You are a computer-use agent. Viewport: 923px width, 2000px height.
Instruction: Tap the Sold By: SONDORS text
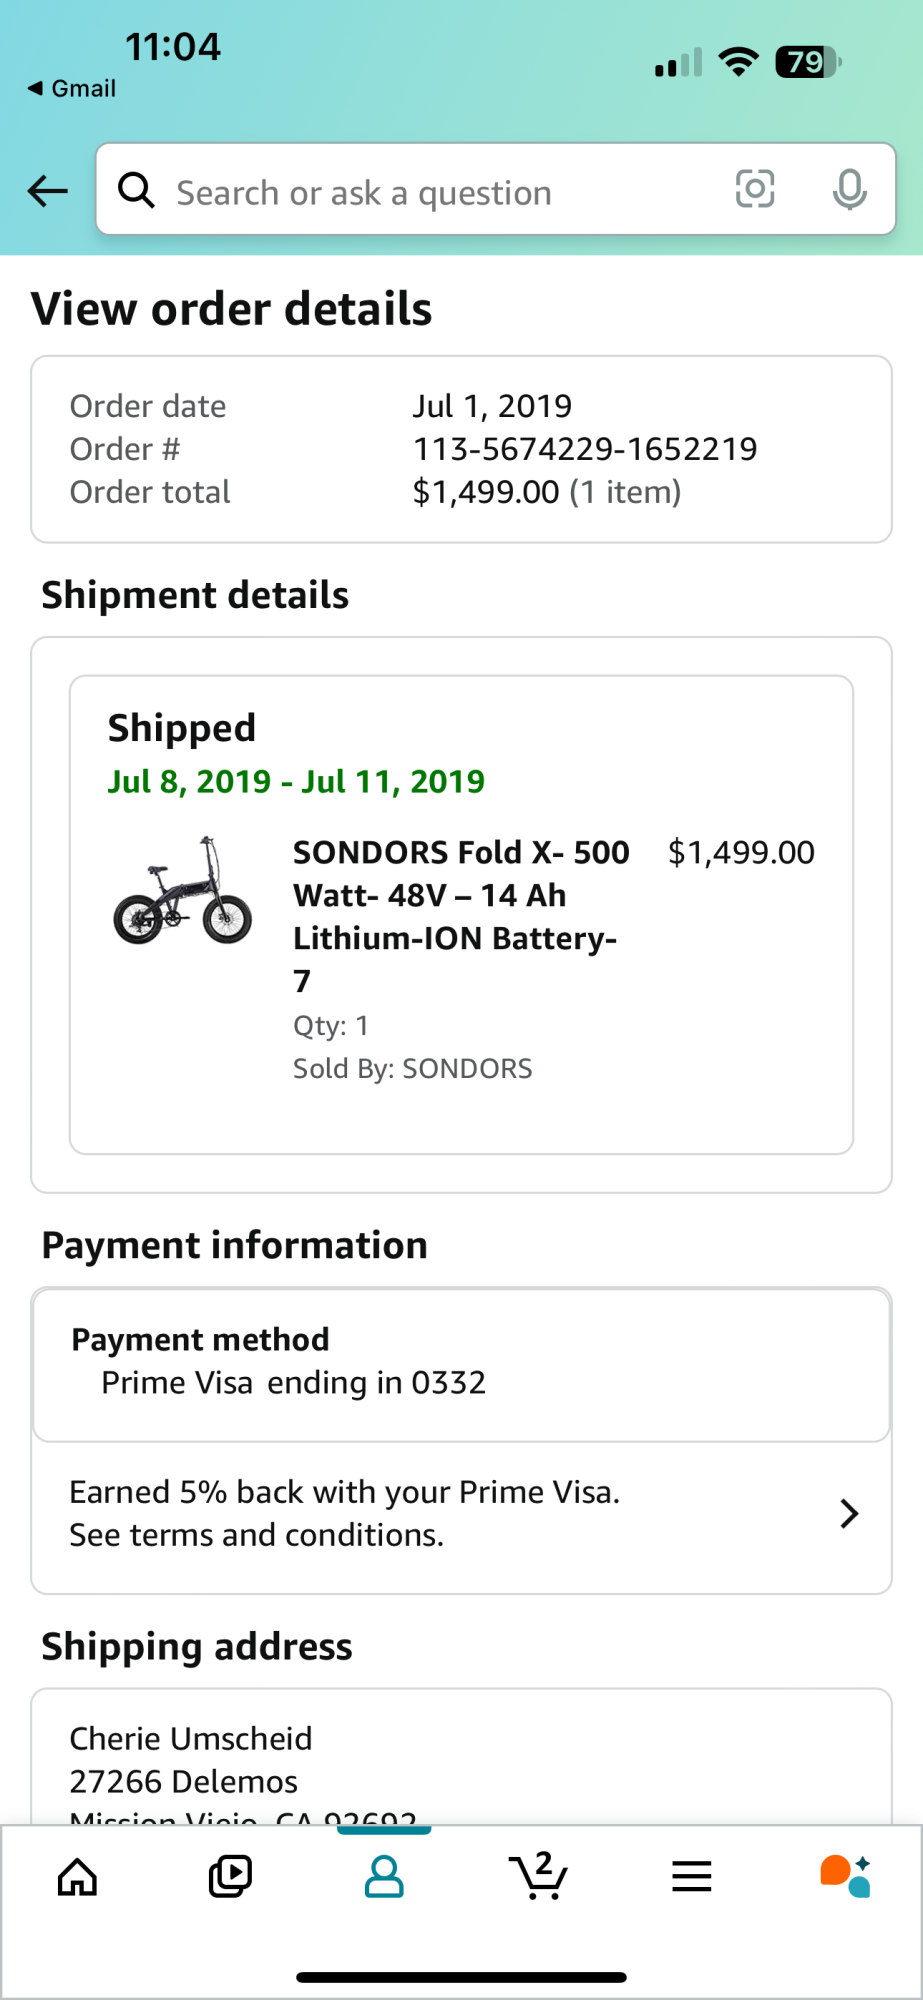point(412,1069)
